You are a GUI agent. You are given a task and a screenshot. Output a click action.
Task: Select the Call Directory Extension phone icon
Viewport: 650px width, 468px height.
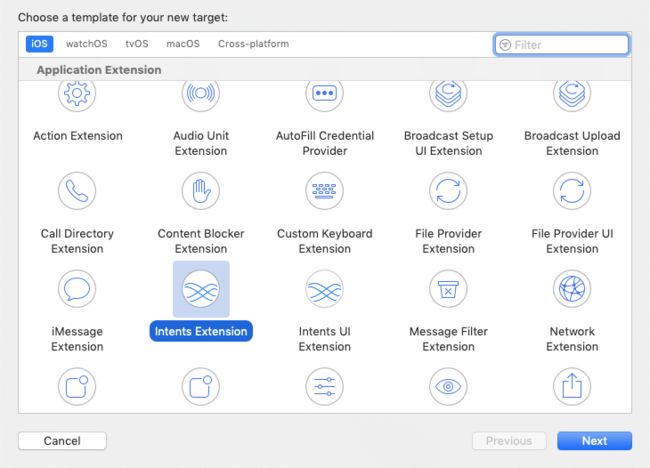[x=77, y=191]
